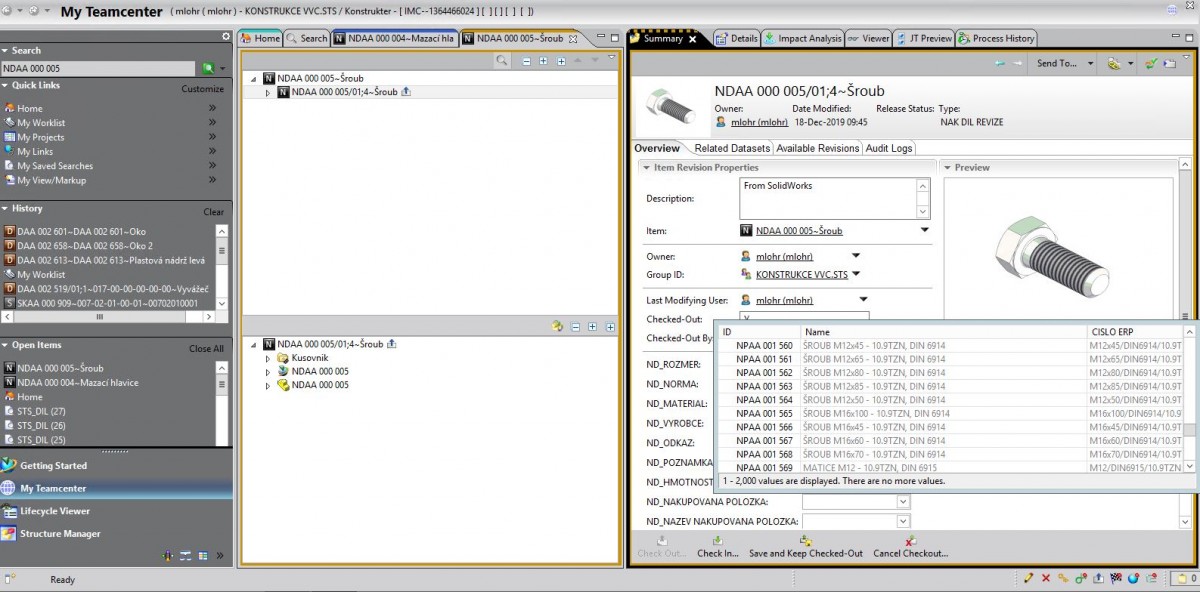Open Getting Started application

(53, 466)
